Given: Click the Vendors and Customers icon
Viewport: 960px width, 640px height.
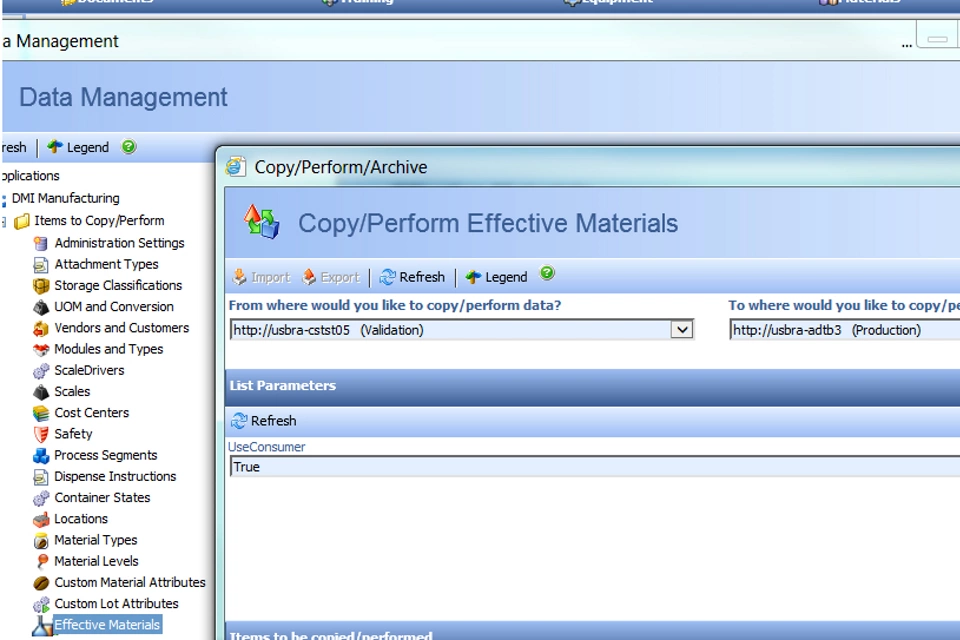Looking at the screenshot, I should point(41,328).
